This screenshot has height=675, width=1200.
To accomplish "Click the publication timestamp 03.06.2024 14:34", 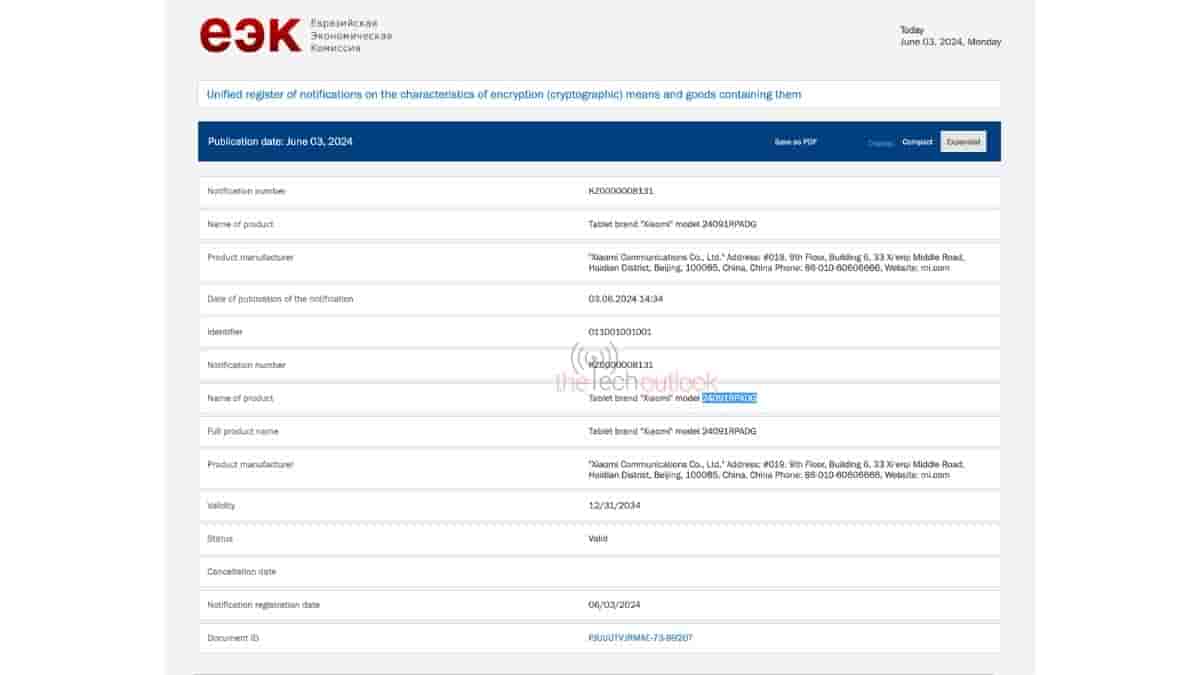I will (626, 299).
